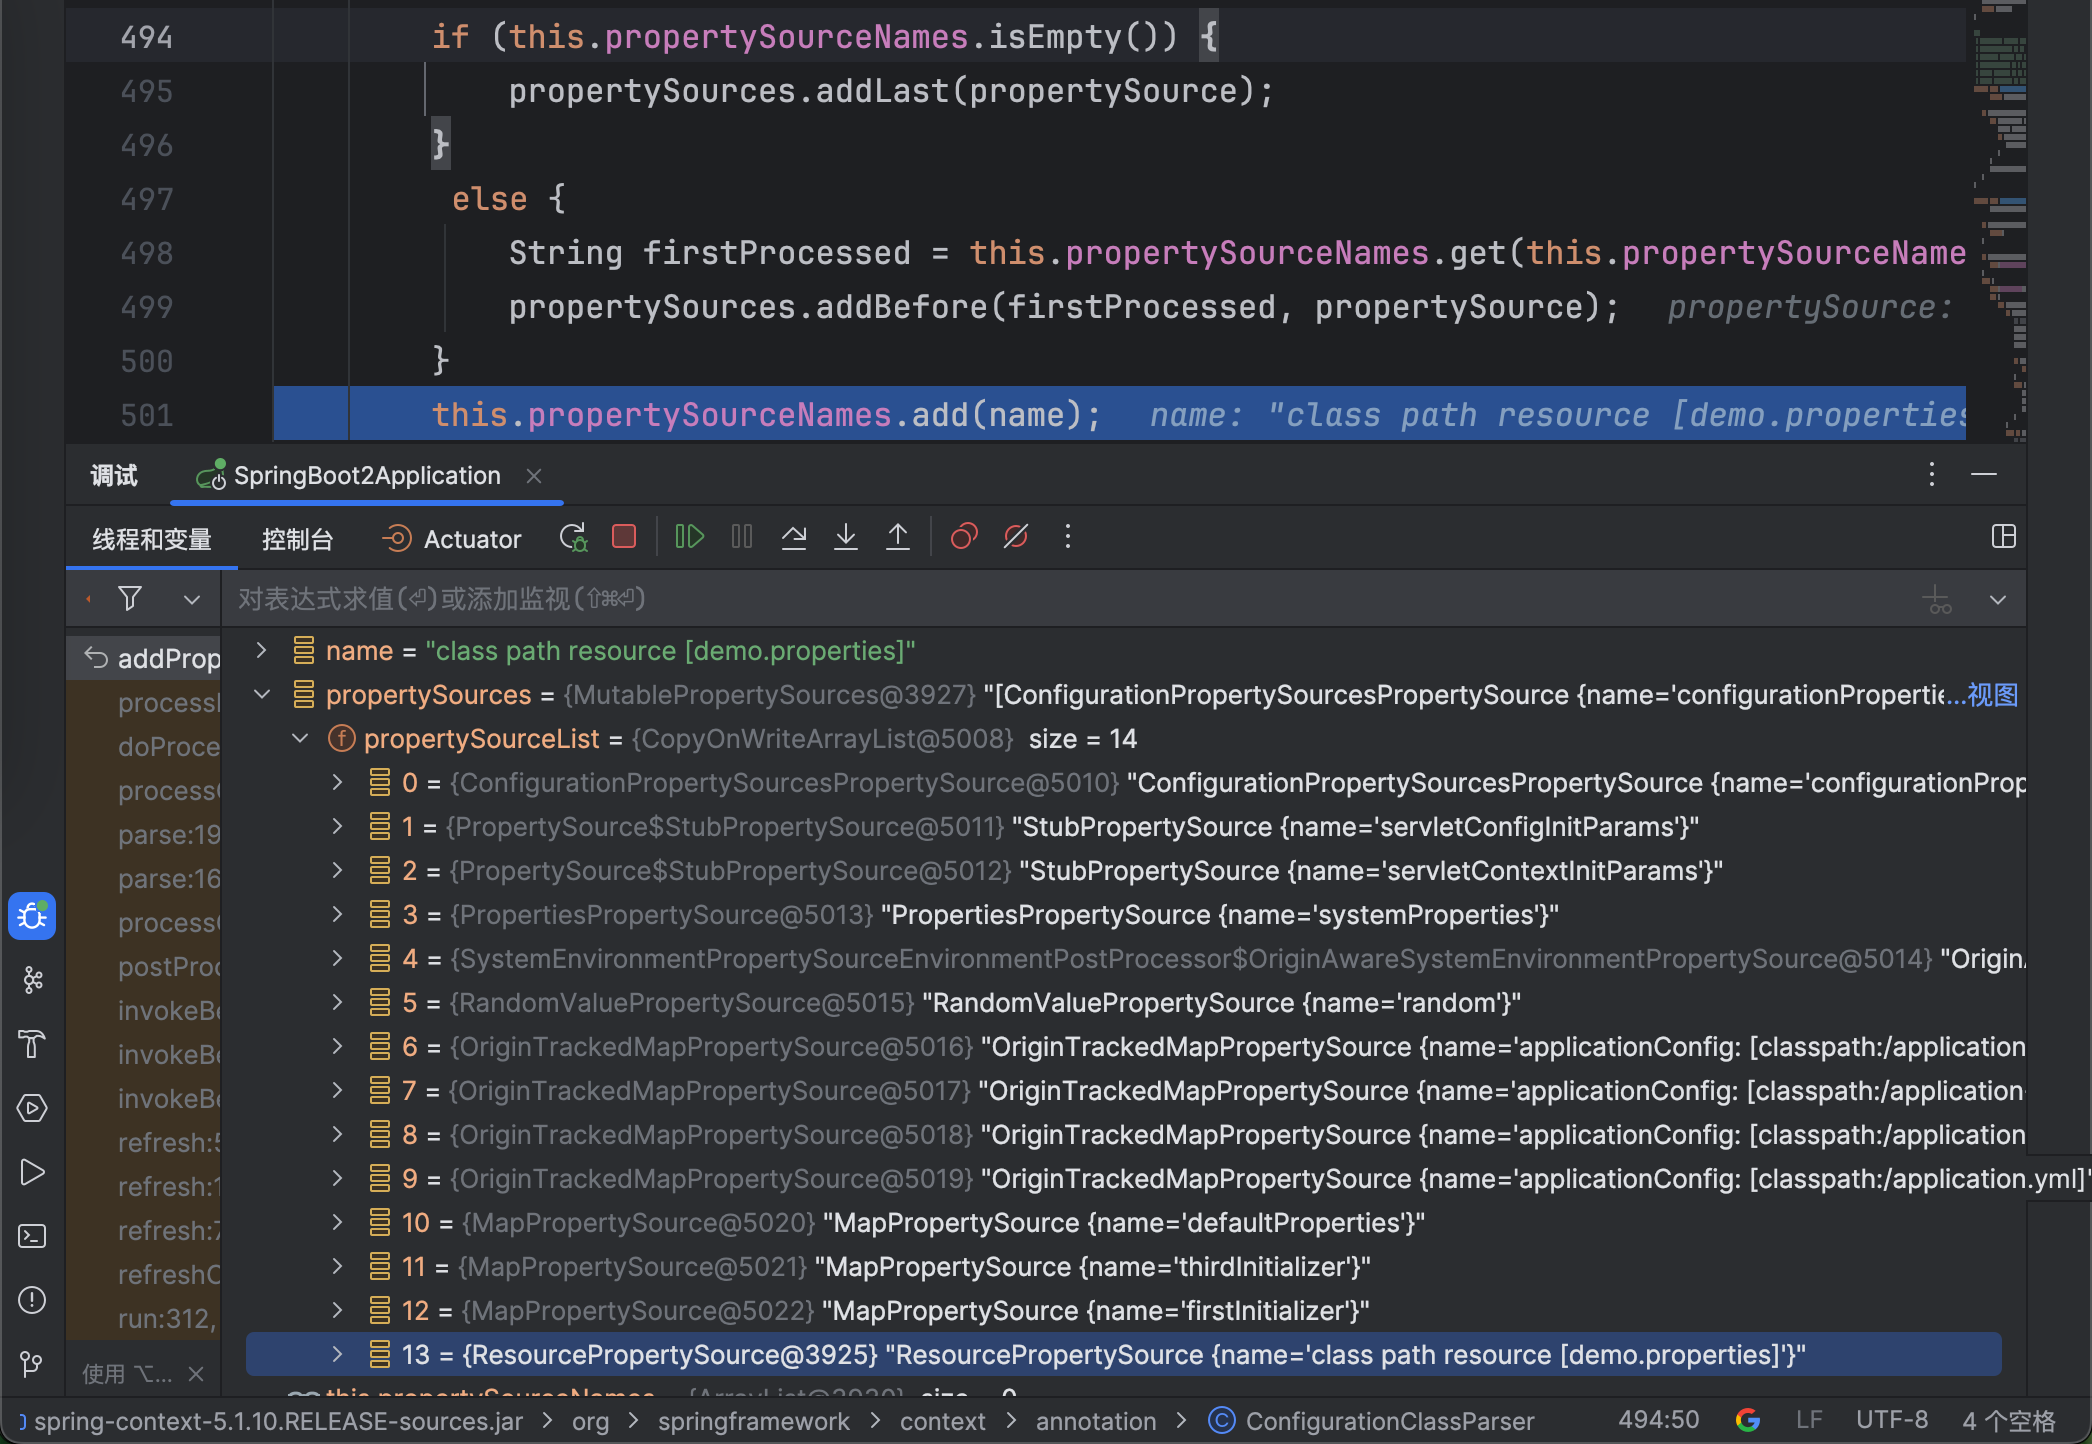Open more debug toolbar actions

(1068, 538)
